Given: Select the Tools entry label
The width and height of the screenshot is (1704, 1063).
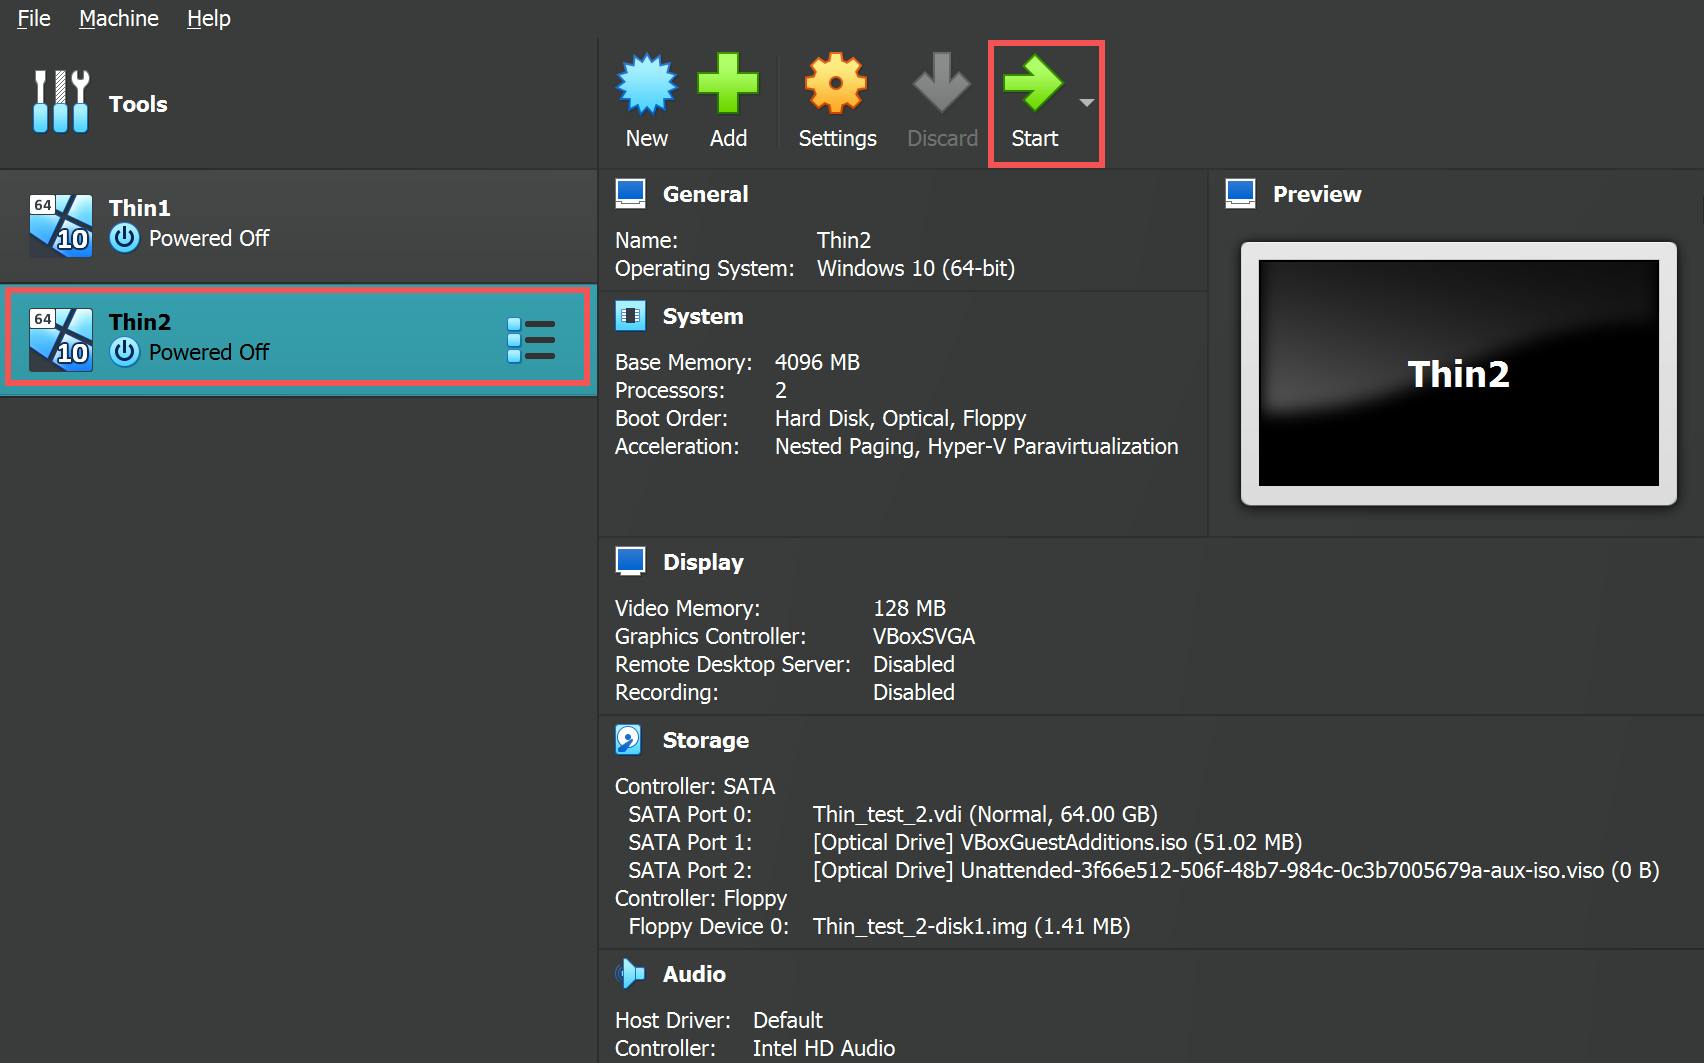Looking at the screenshot, I should 138,104.
